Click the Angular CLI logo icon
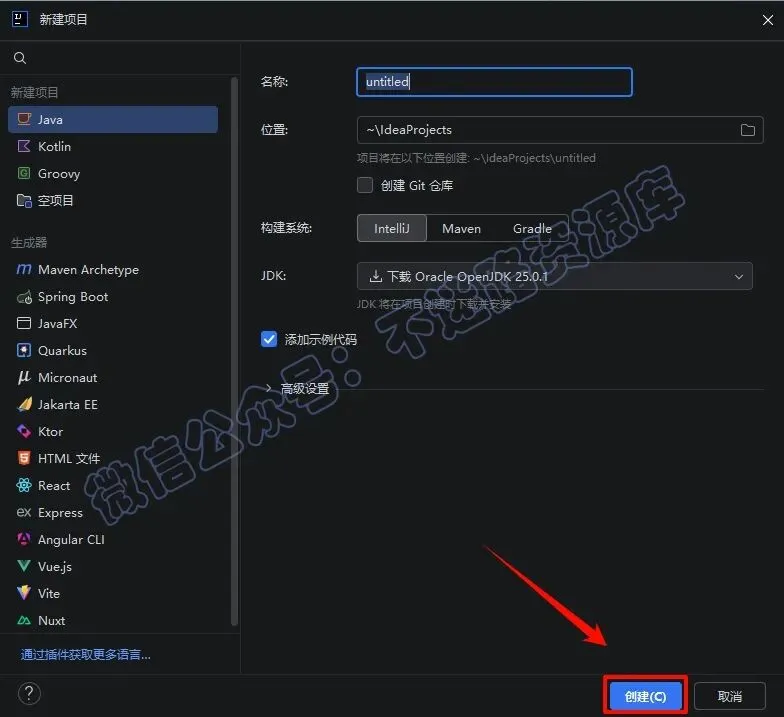Viewport: 784px width, 717px height. (x=24, y=539)
